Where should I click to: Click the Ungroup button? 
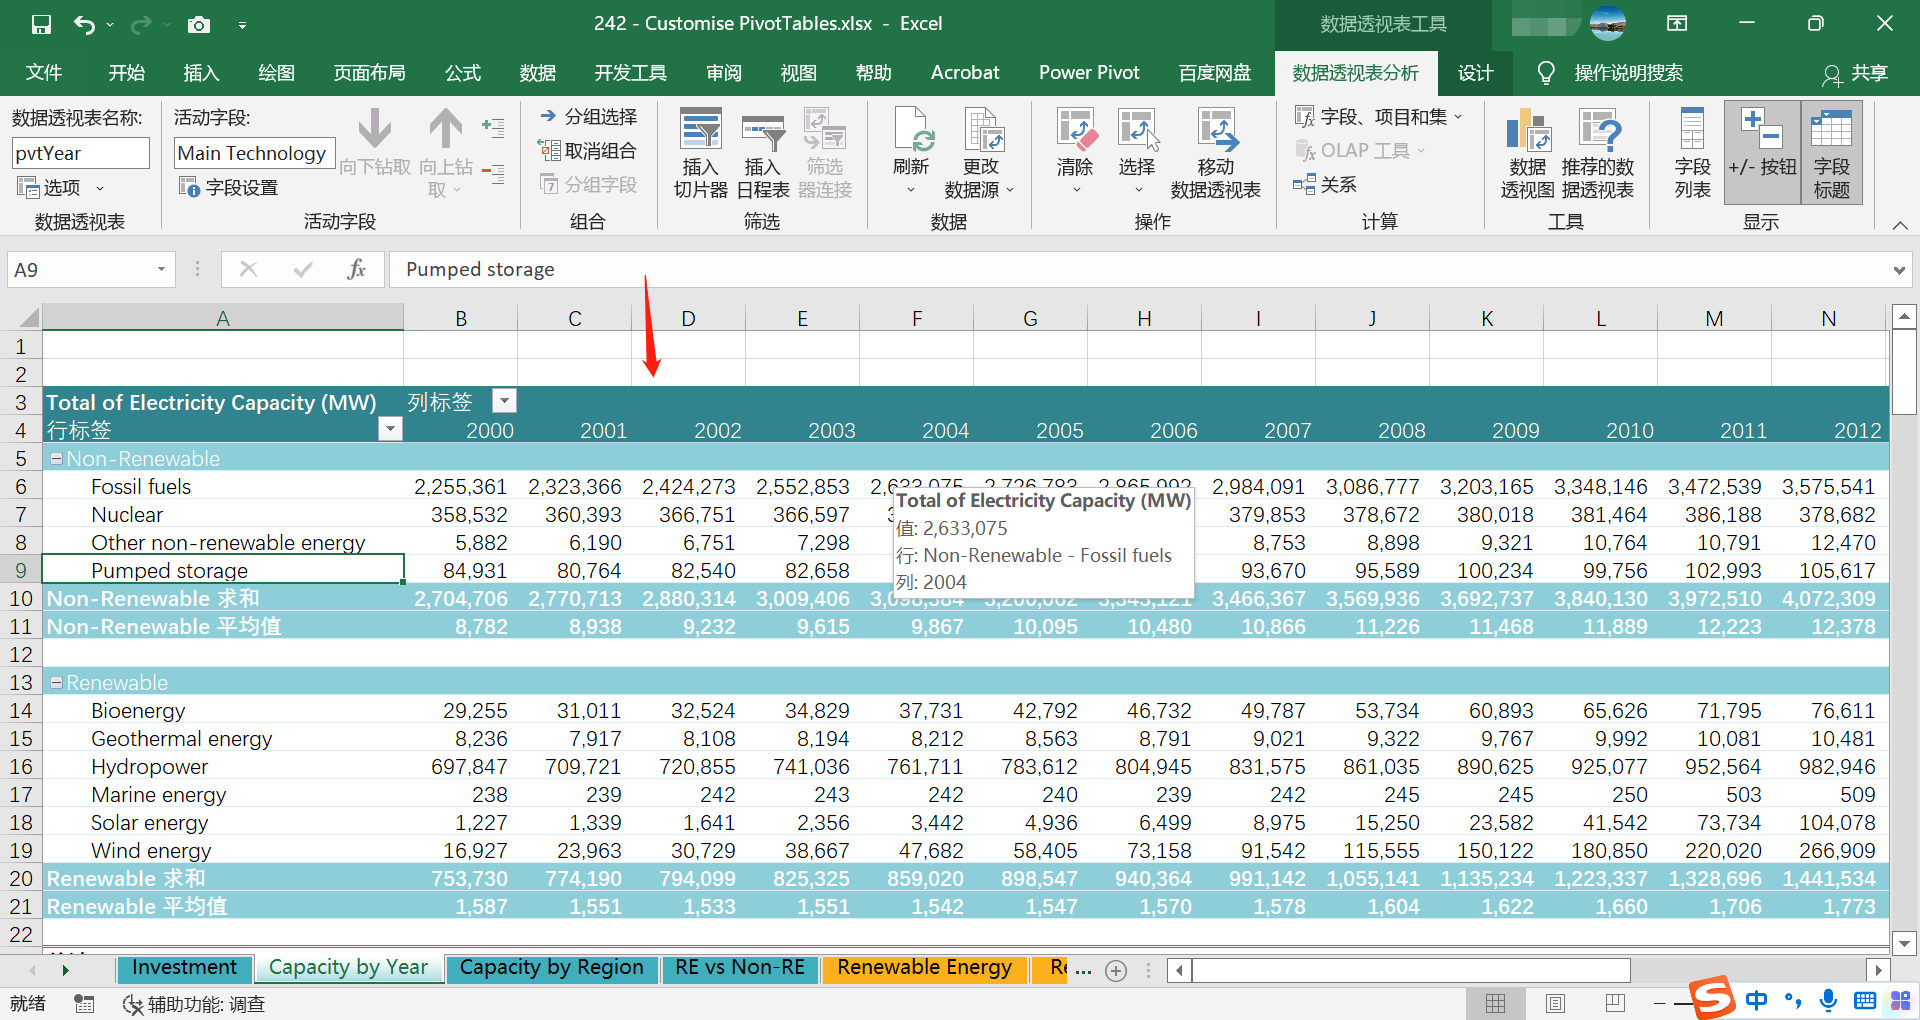pyautogui.click(x=588, y=151)
